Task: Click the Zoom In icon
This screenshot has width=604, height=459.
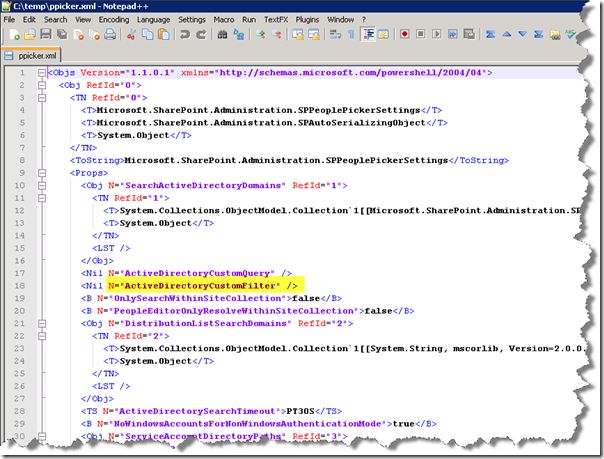Action: (x=261, y=35)
